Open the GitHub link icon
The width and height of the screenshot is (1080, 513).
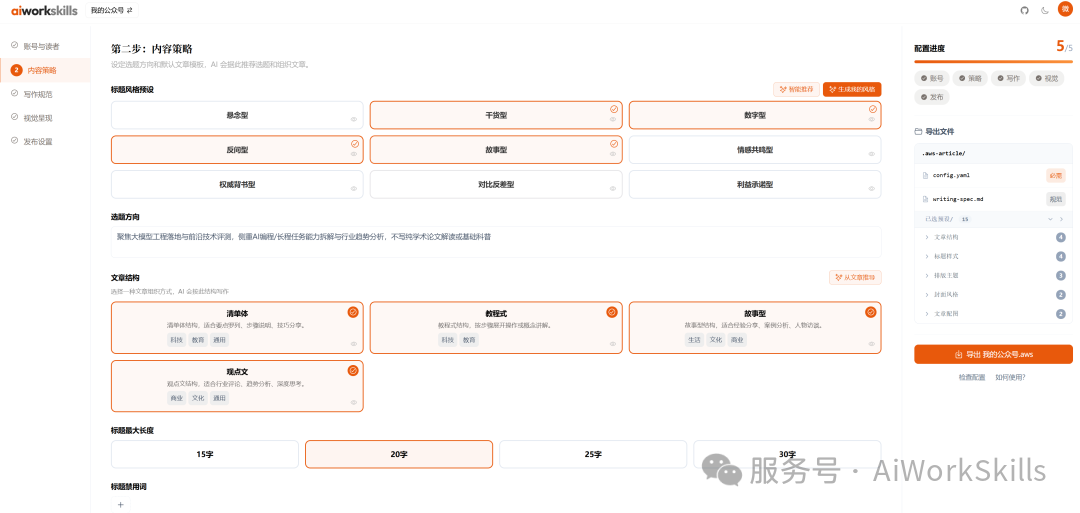(1024, 10)
